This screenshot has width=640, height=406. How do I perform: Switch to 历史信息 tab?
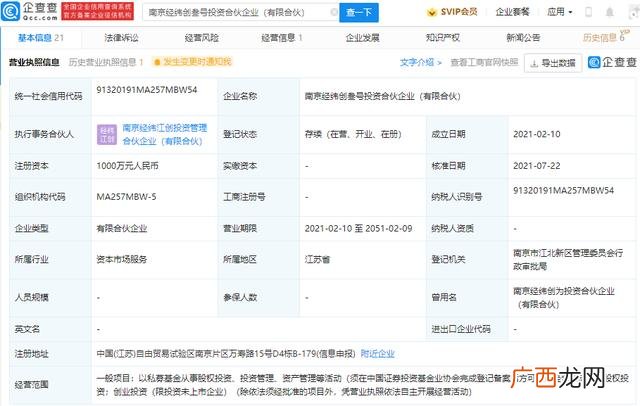pyautogui.click(x=604, y=38)
